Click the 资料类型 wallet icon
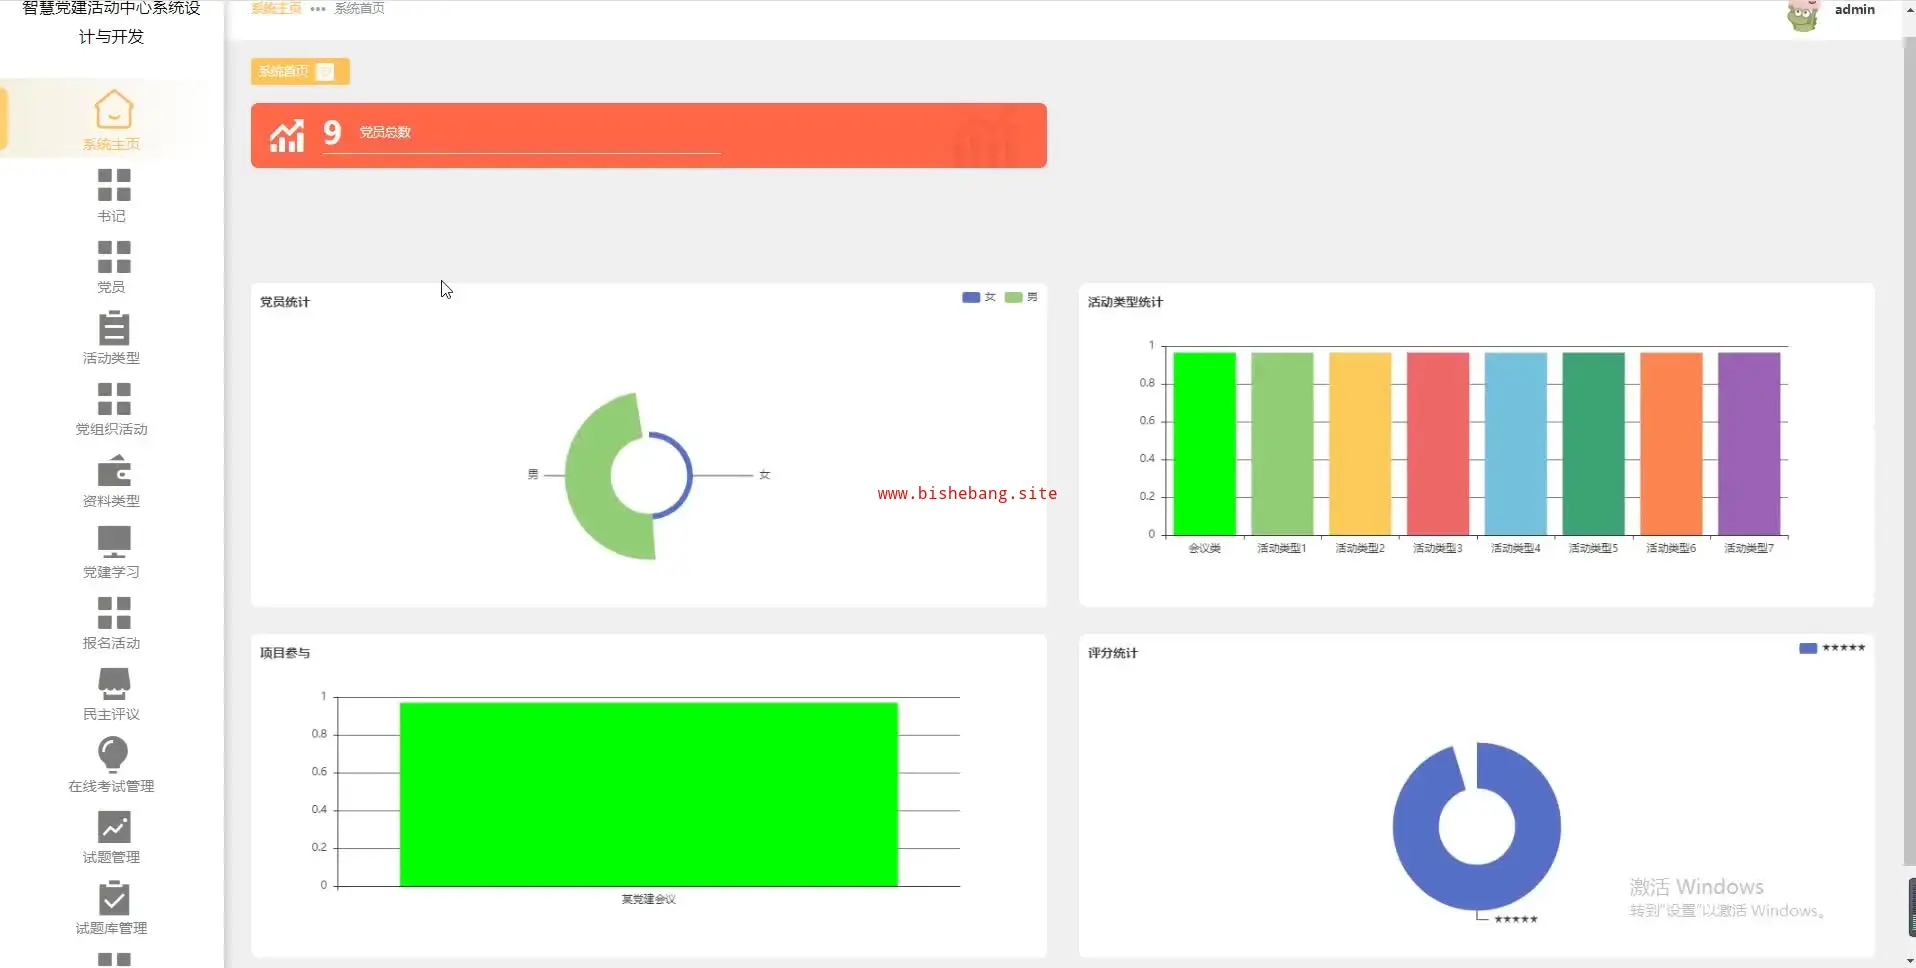Viewport: 1916px width, 968px height. coord(113,470)
